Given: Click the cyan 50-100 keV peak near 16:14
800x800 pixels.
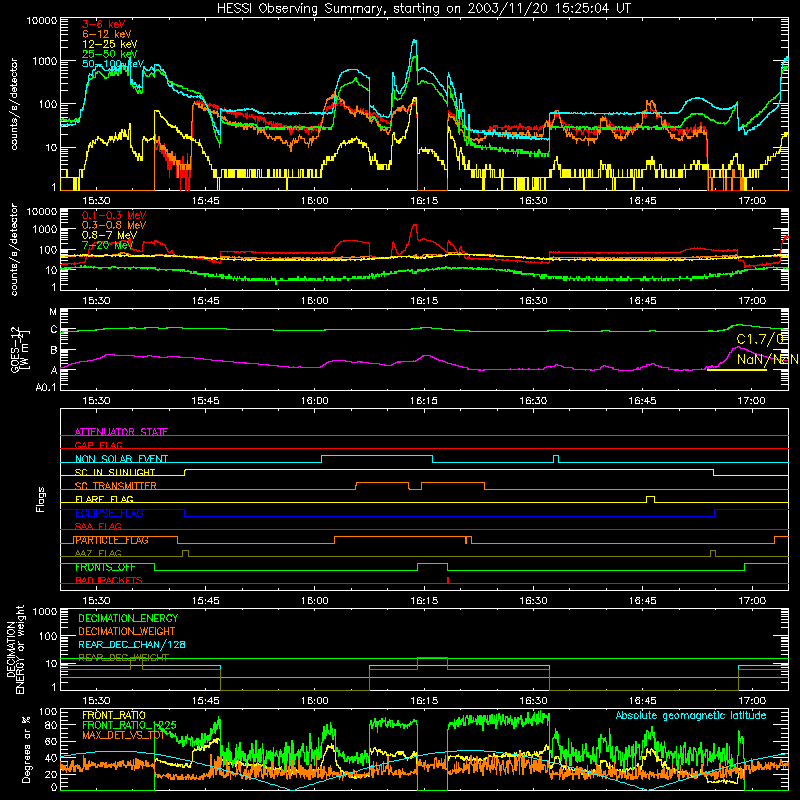Looking at the screenshot, I should click(415, 41).
